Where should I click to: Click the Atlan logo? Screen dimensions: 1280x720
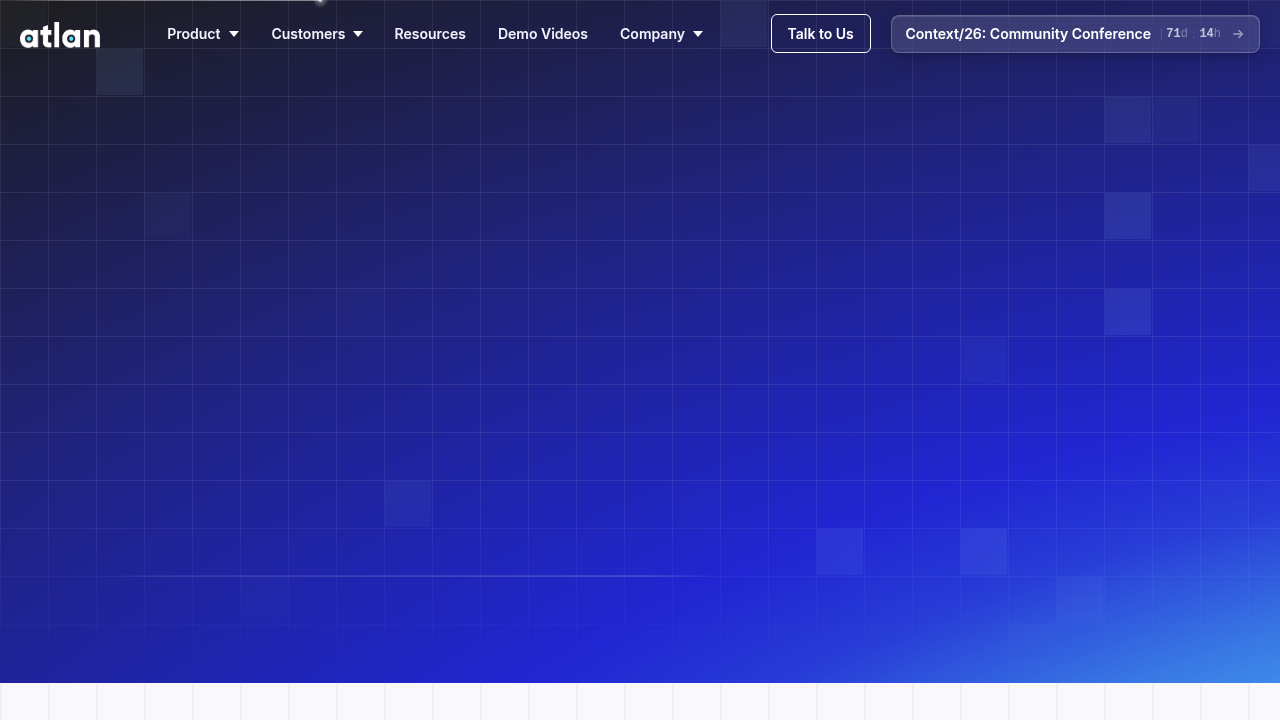pyautogui.click(x=60, y=36)
